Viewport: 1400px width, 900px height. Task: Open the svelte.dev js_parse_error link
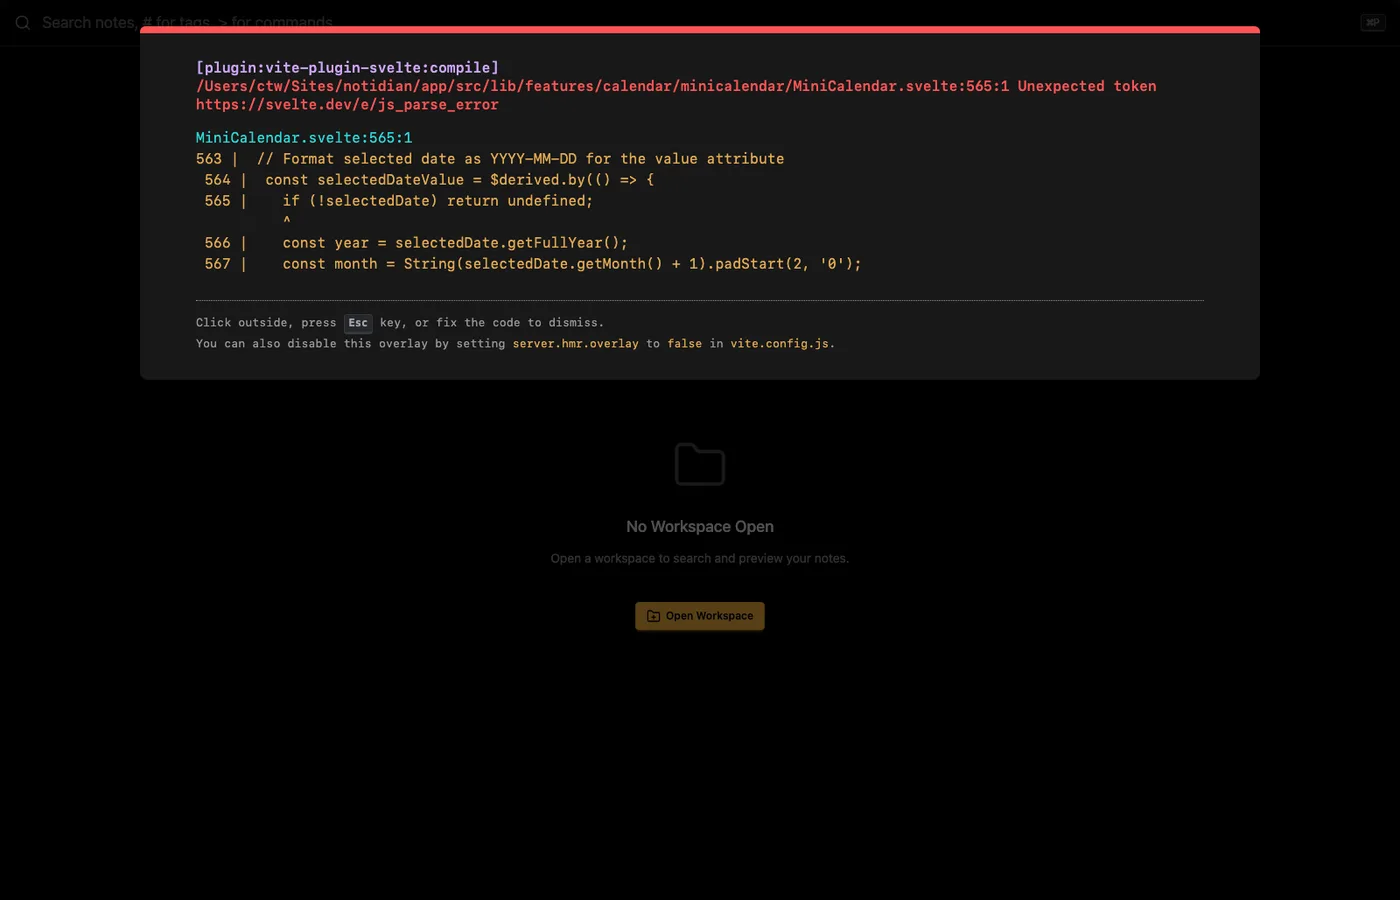pyautogui.click(x=347, y=105)
